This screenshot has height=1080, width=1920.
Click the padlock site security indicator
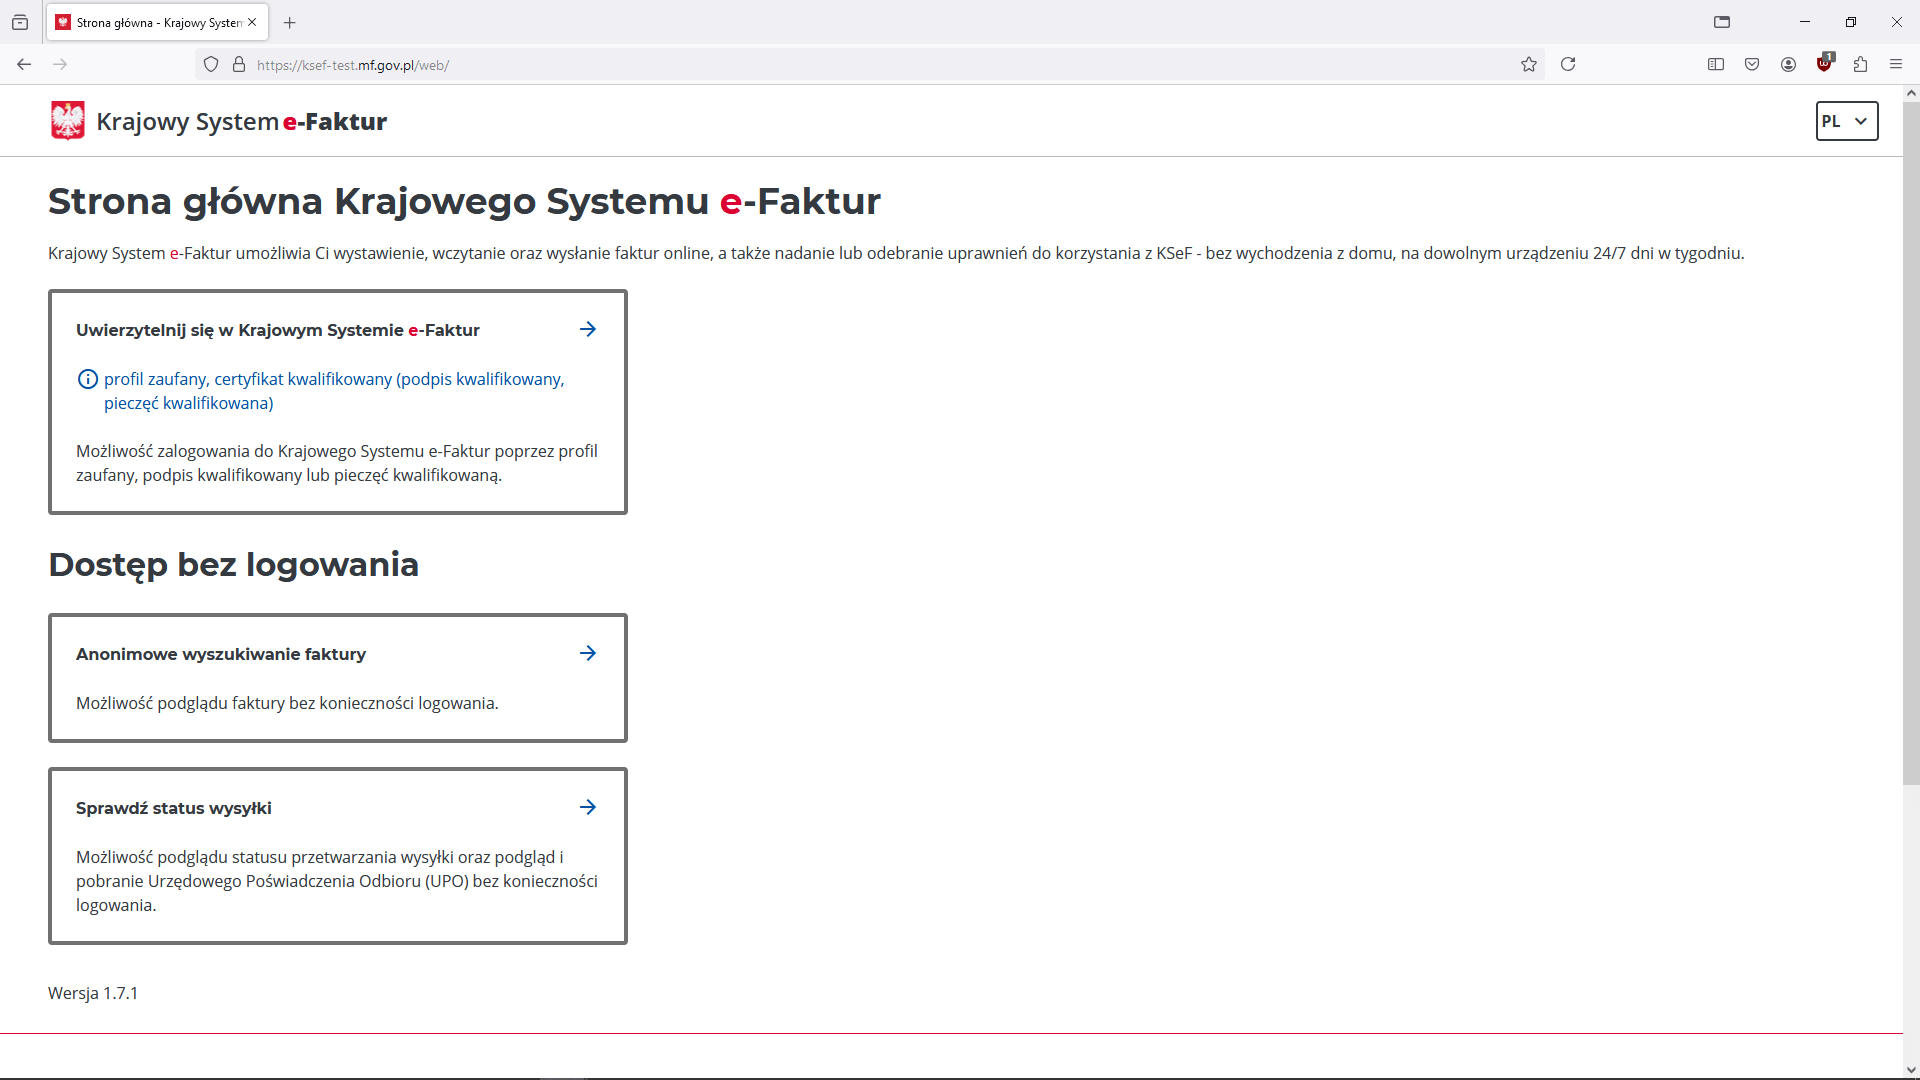click(238, 63)
